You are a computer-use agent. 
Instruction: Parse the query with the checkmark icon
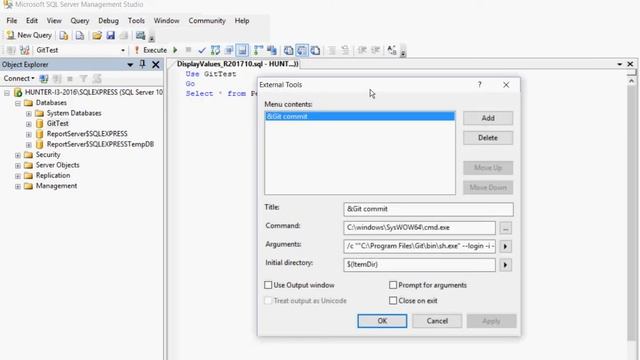[202, 50]
